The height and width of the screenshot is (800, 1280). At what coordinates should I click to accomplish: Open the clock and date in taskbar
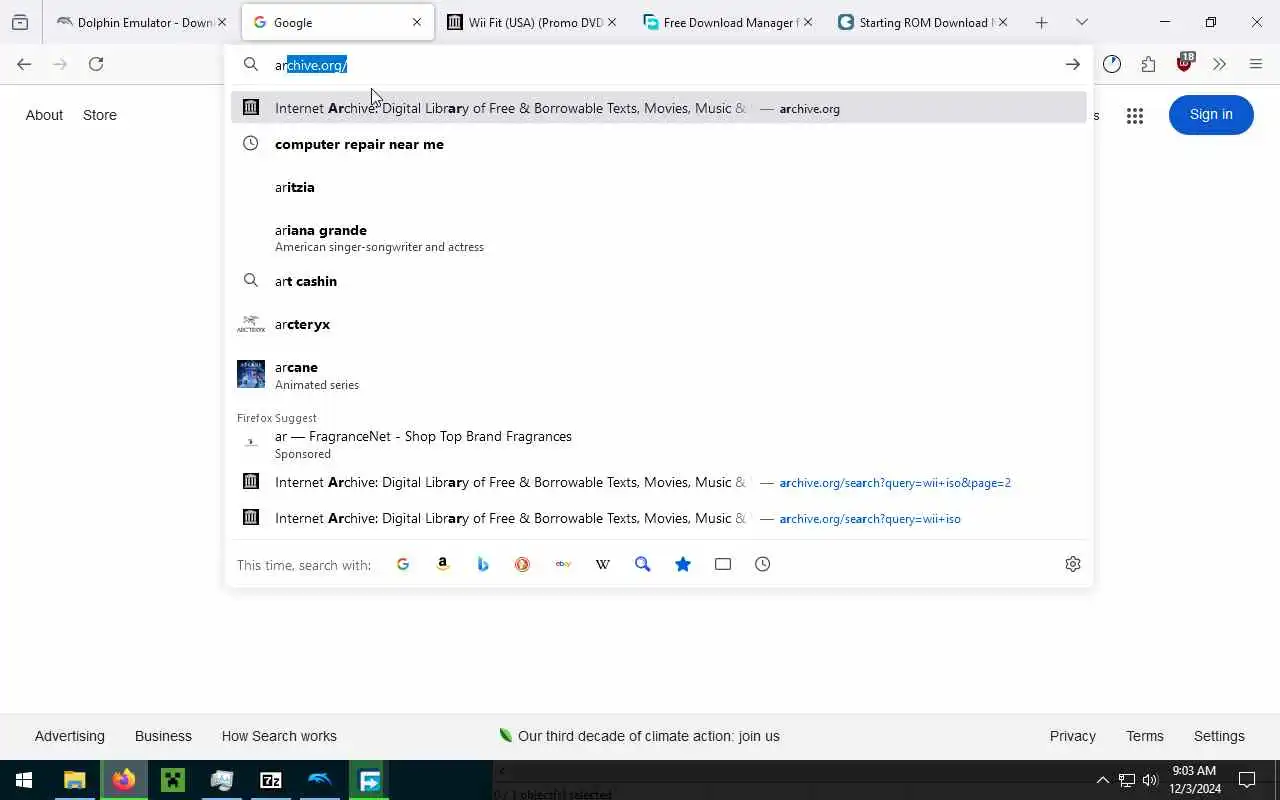click(1195, 780)
